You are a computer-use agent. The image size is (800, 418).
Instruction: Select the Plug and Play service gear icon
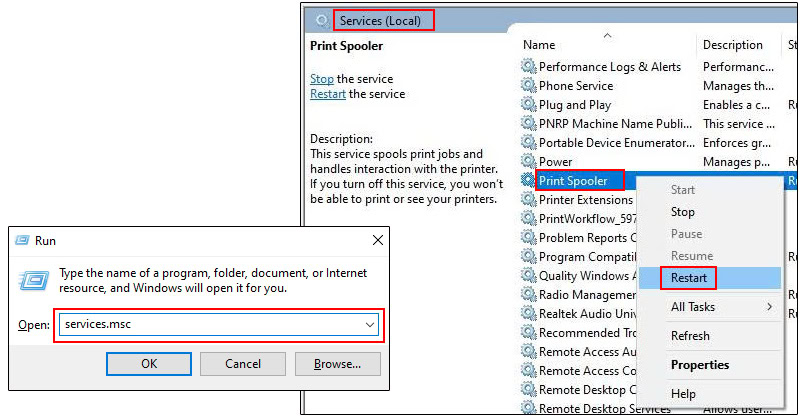click(529, 105)
